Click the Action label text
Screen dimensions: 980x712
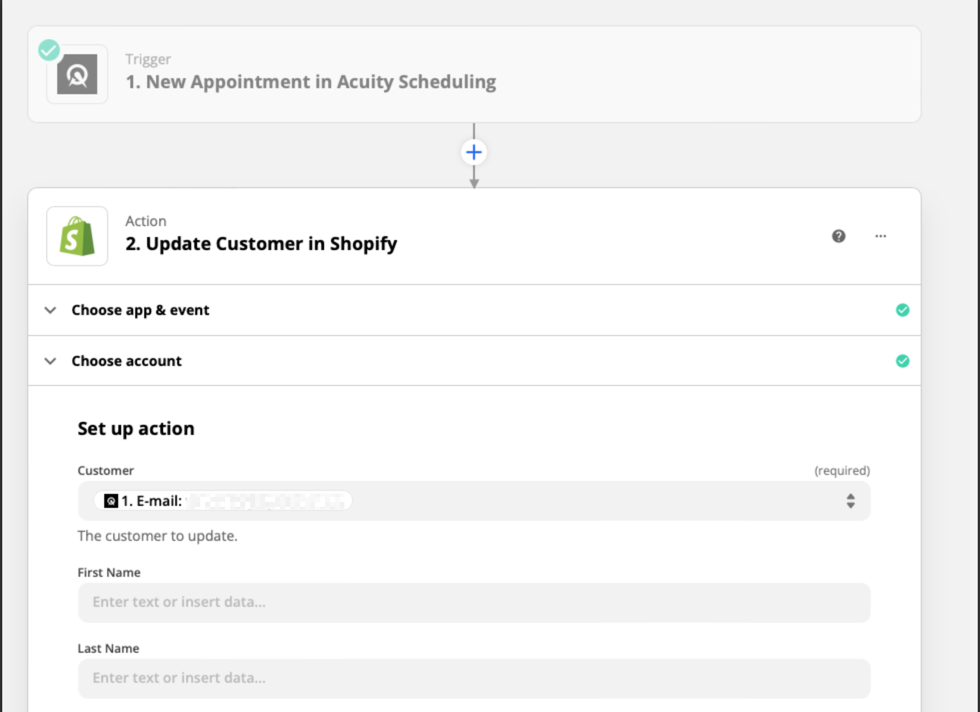coord(146,221)
